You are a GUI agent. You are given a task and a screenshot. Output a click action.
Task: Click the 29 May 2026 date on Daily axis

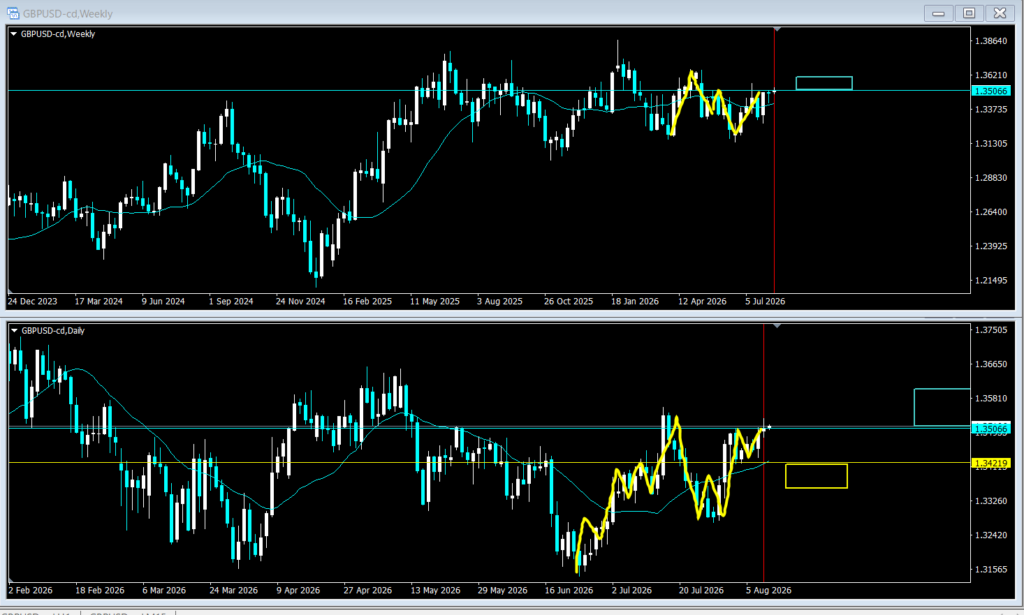point(502,590)
